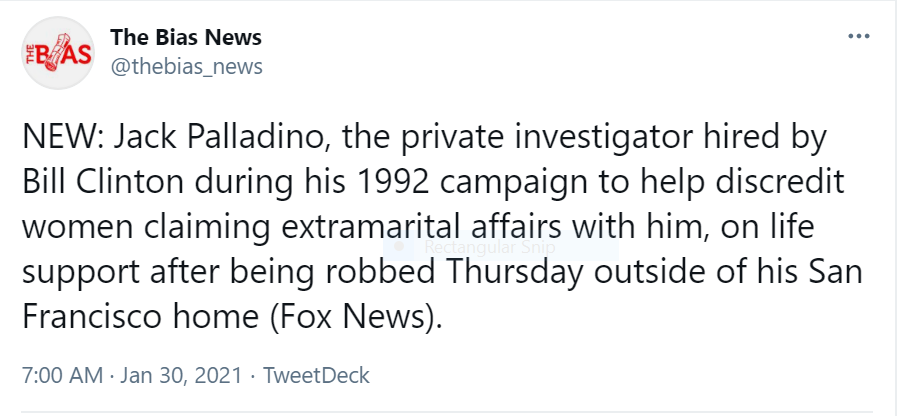Click Bill Clinton in the tweet text
Screen dimensions: 898x416
(x=104, y=183)
